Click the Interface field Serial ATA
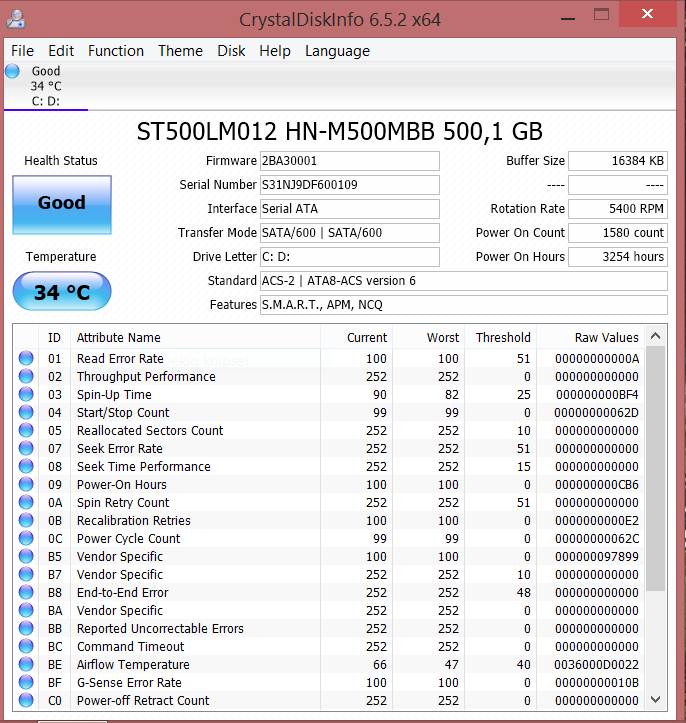This screenshot has width=686, height=723. click(349, 209)
